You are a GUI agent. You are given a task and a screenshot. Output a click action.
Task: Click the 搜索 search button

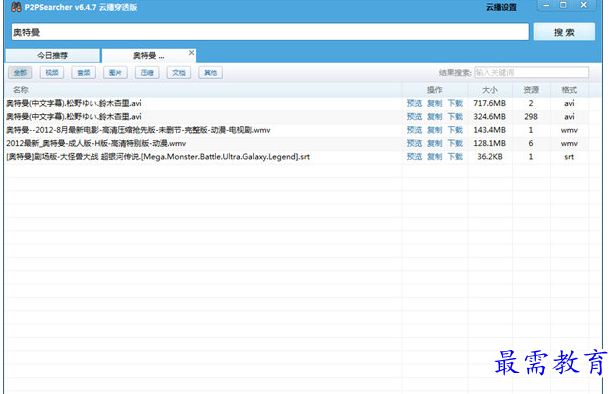564,32
